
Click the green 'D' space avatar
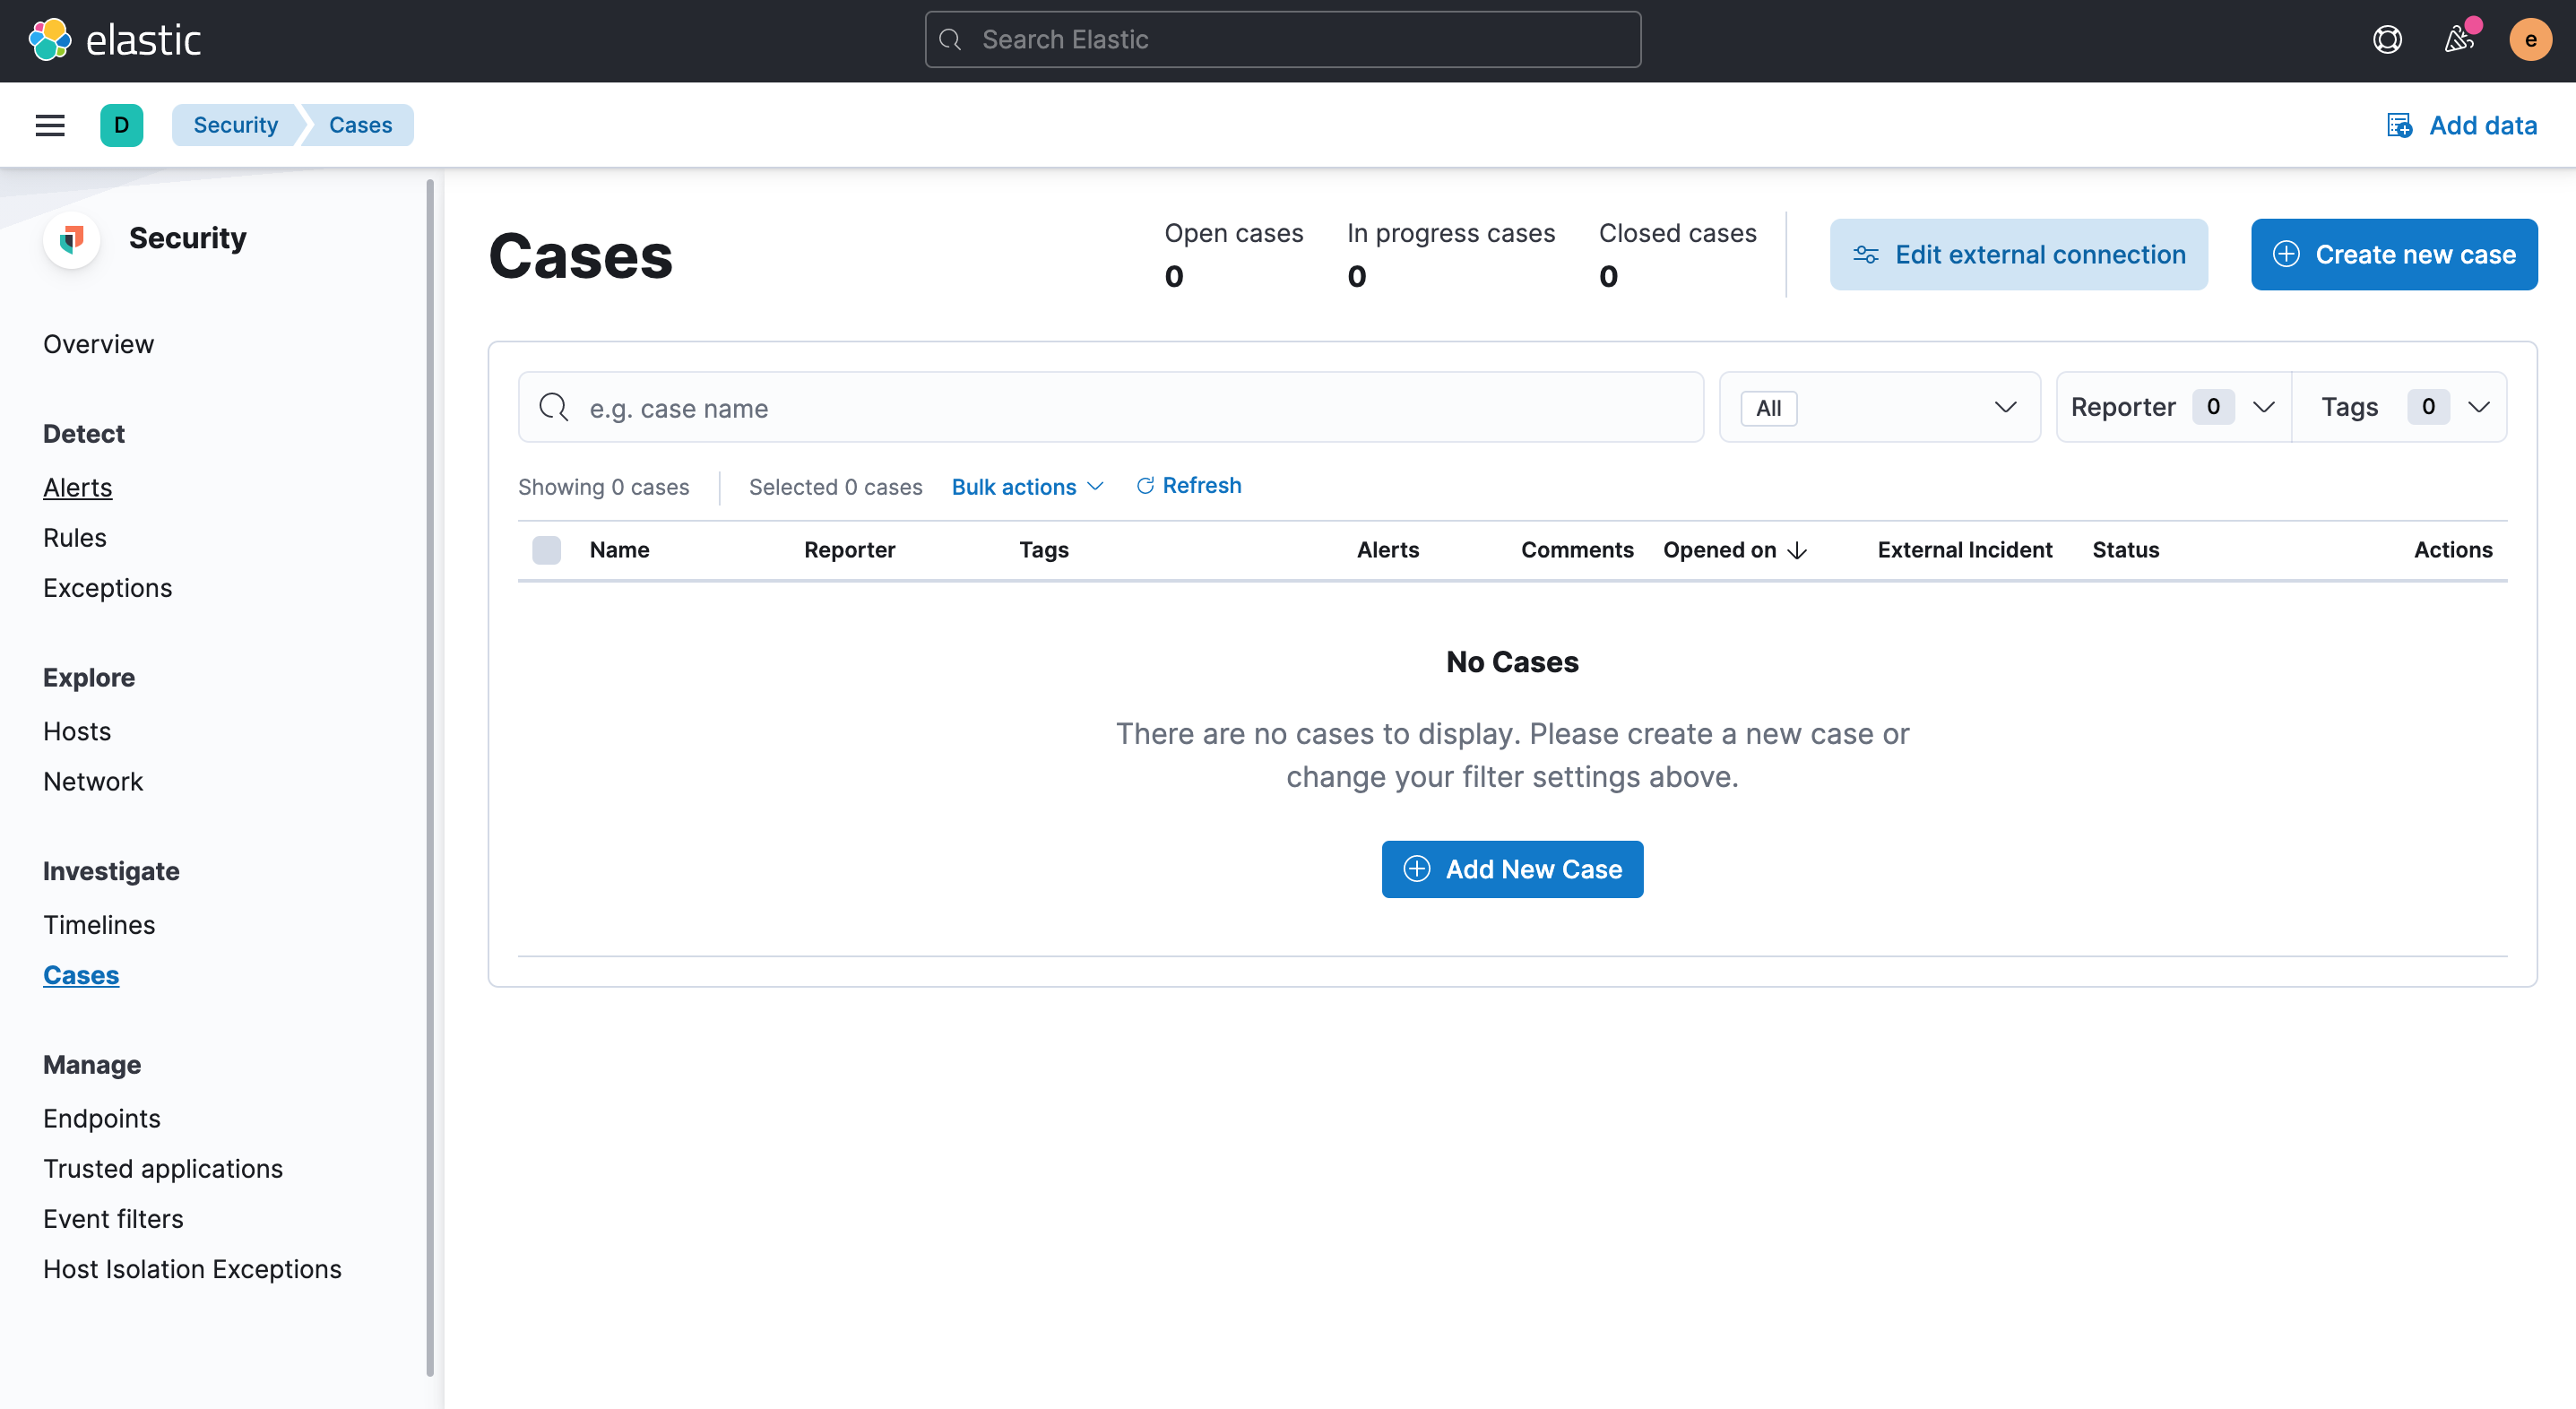pyautogui.click(x=121, y=125)
